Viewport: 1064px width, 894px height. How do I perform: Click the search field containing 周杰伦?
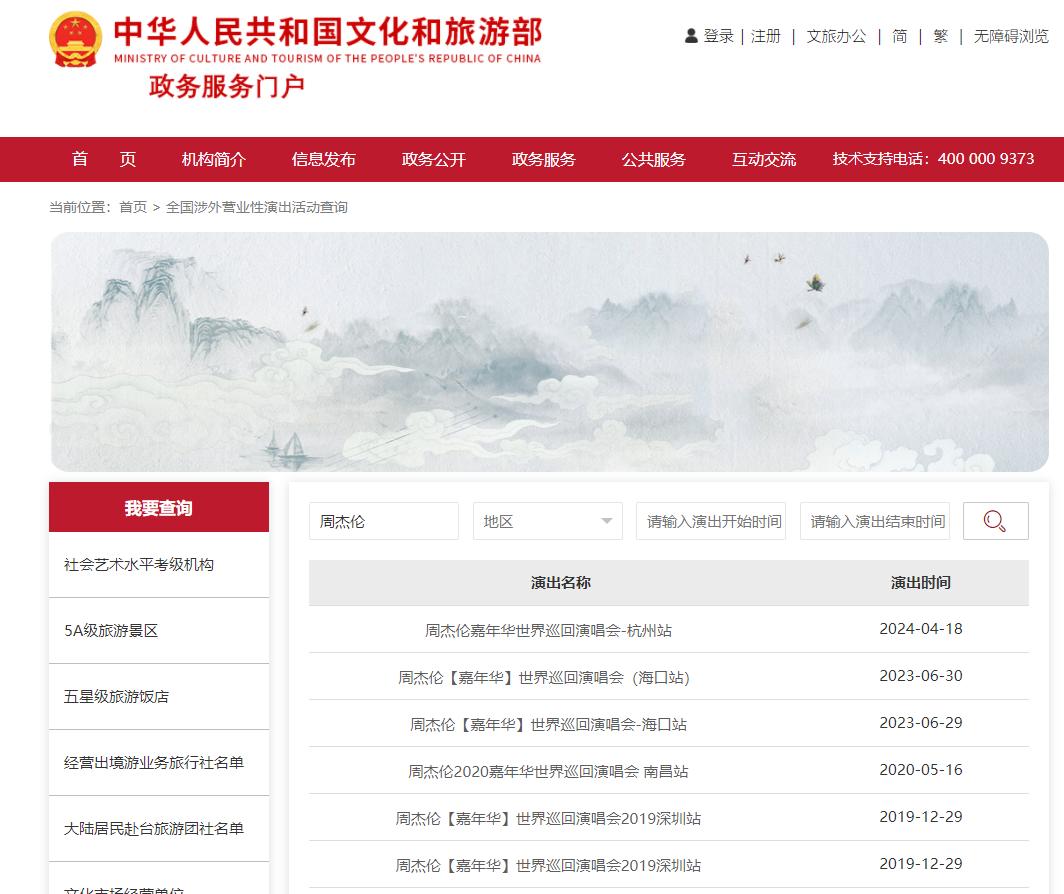click(383, 521)
